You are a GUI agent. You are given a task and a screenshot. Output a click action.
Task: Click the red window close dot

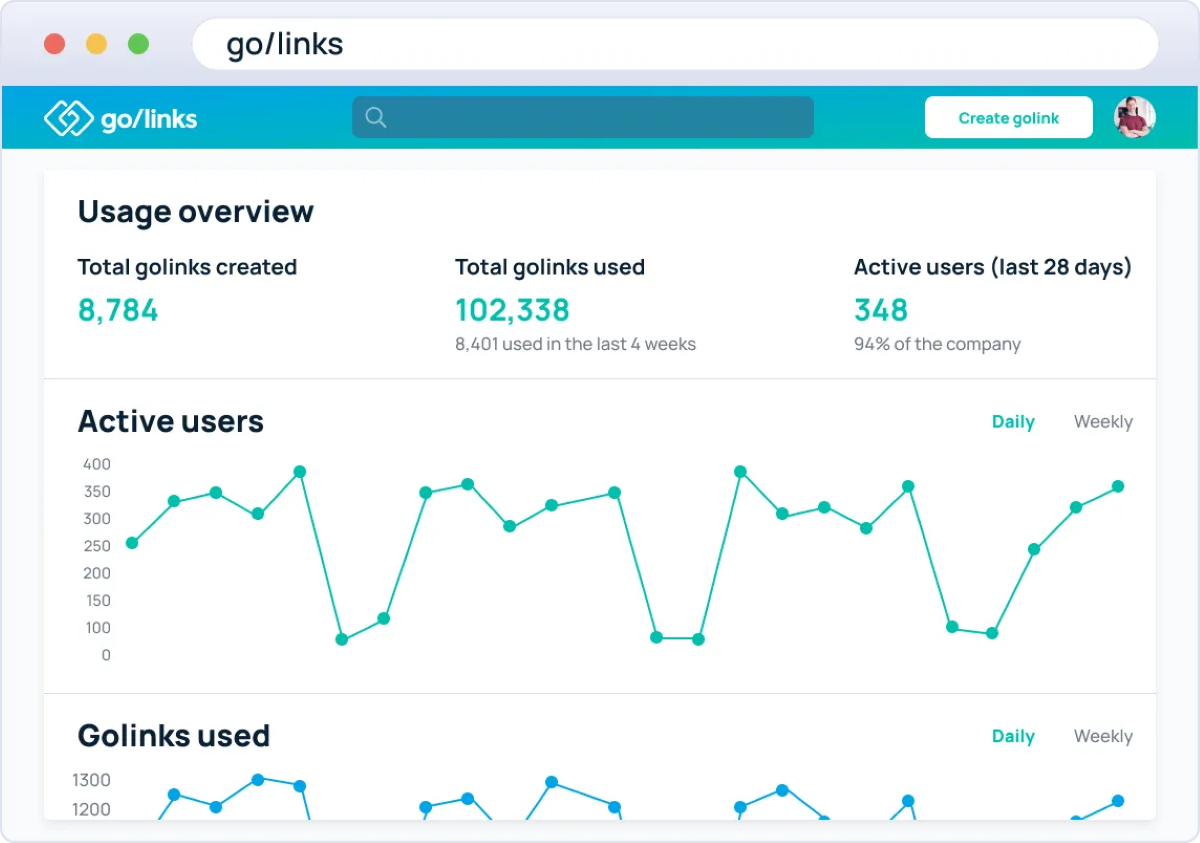click(55, 44)
